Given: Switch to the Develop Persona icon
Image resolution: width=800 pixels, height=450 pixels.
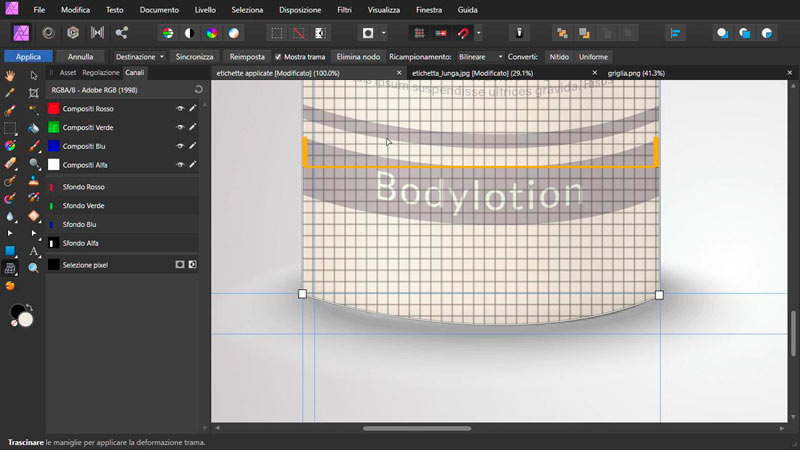Looking at the screenshot, I should click(x=73, y=33).
